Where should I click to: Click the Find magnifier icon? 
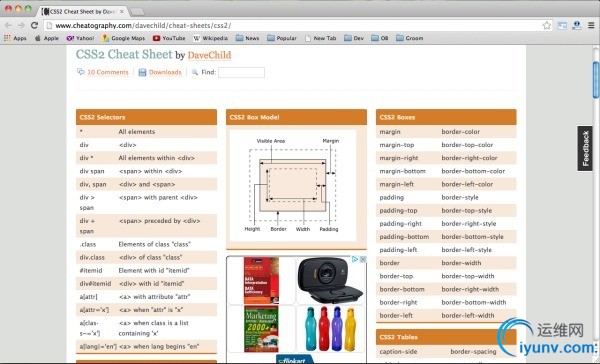click(x=195, y=72)
